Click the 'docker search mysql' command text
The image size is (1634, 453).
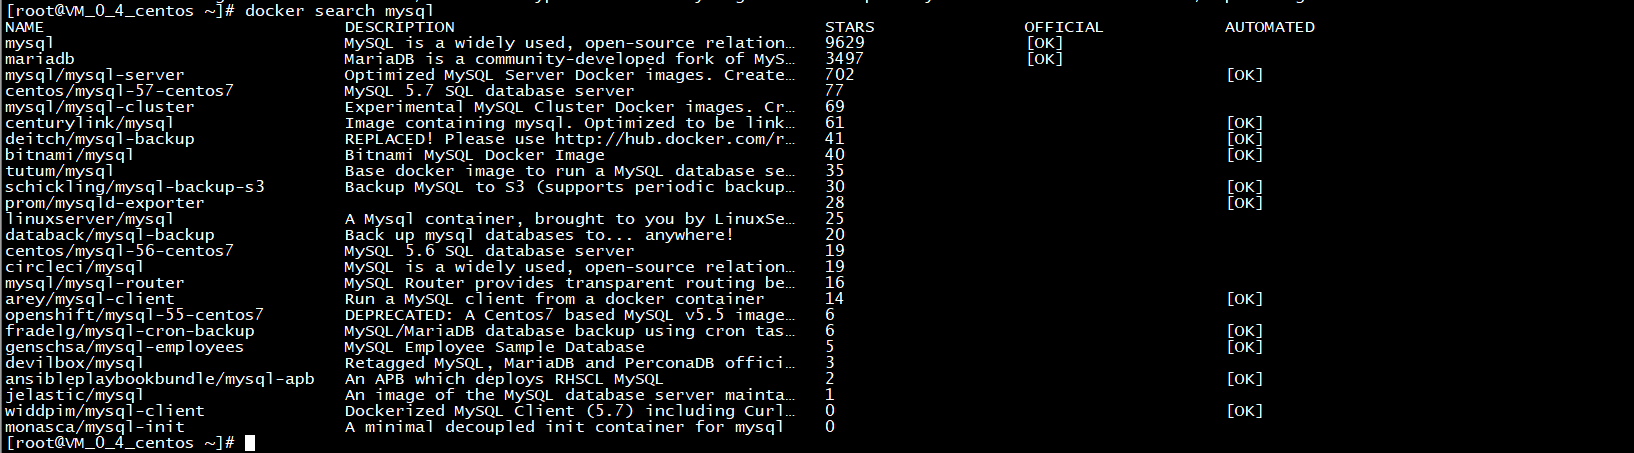click(x=339, y=10)
